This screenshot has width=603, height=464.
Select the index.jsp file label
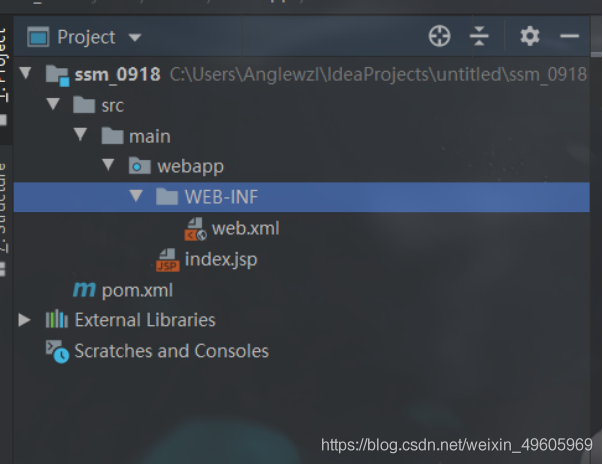tap(221, 260)
